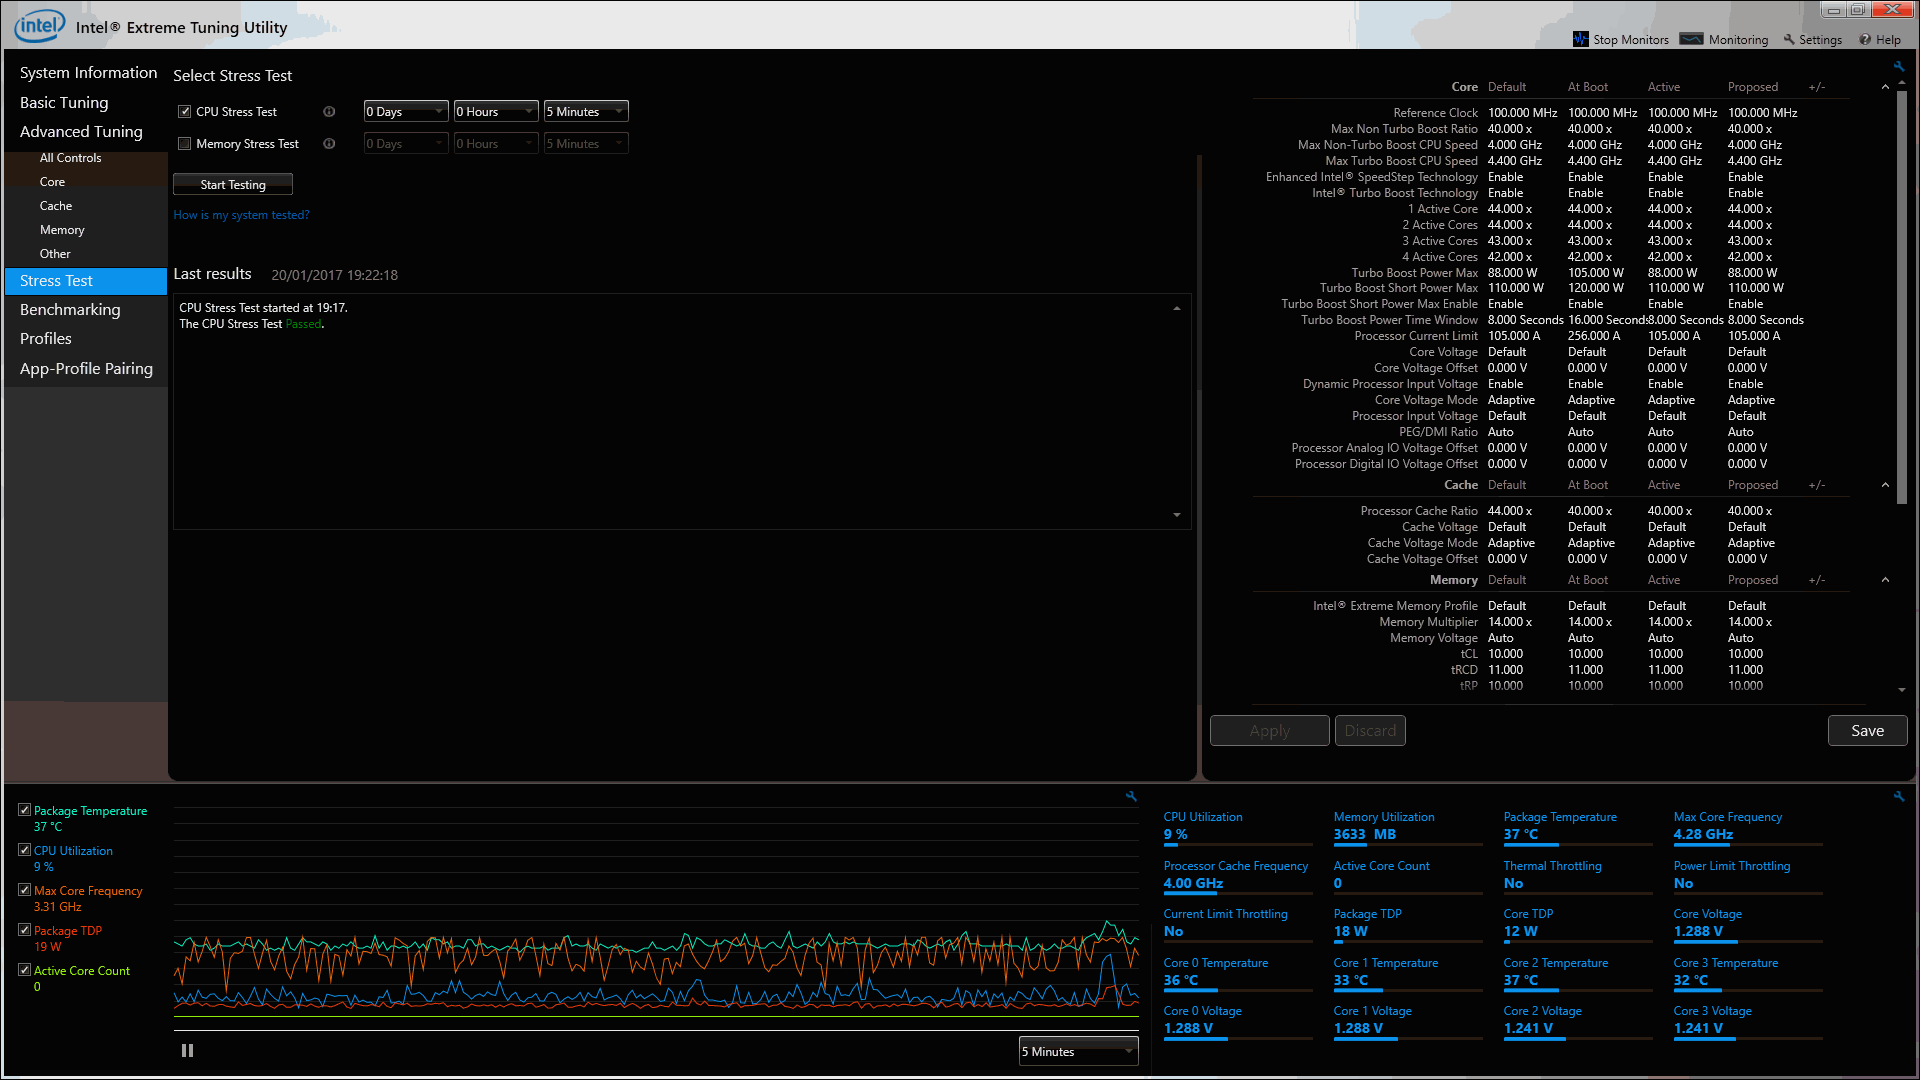
Task: Toggle Max Core Frequency graph checkbox
Action: 24,889
